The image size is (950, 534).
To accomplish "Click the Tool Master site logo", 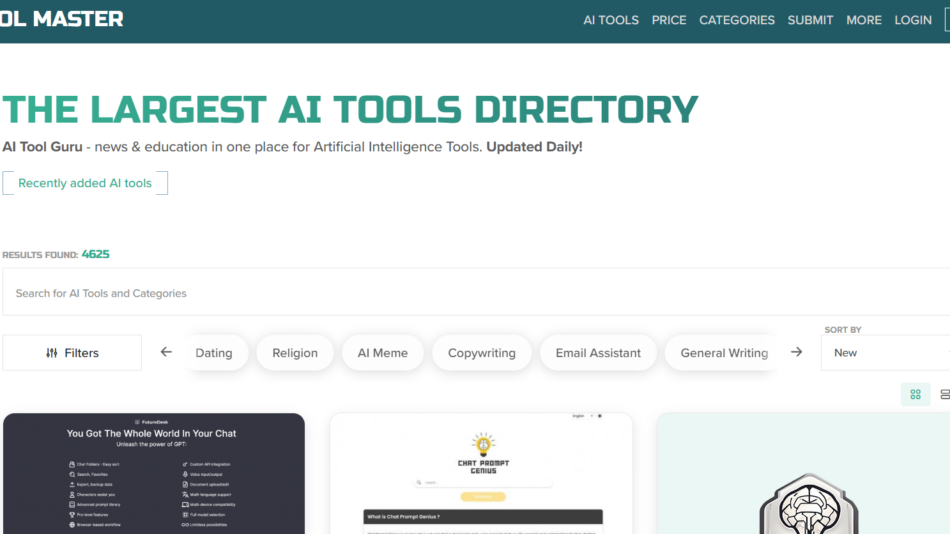I will (x=61, y=19).
